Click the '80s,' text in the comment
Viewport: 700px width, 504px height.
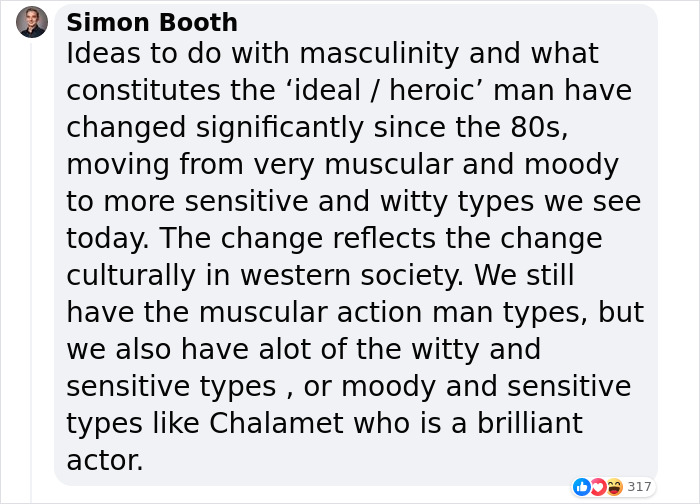pyautogui.click(x=539, y=127)
